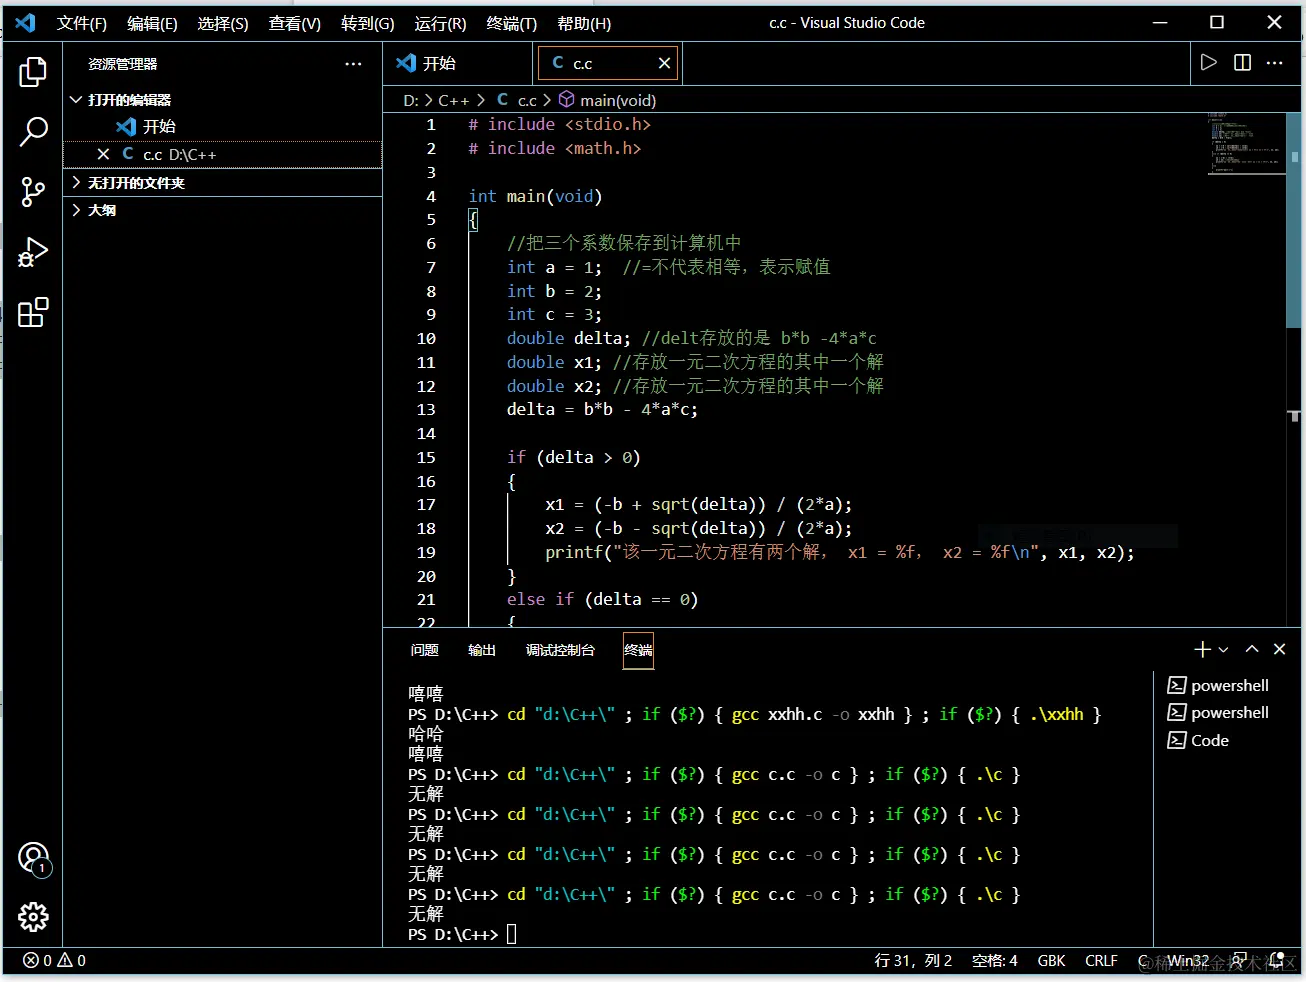
Task: Run code with the play button
Action: point(1209,63)
